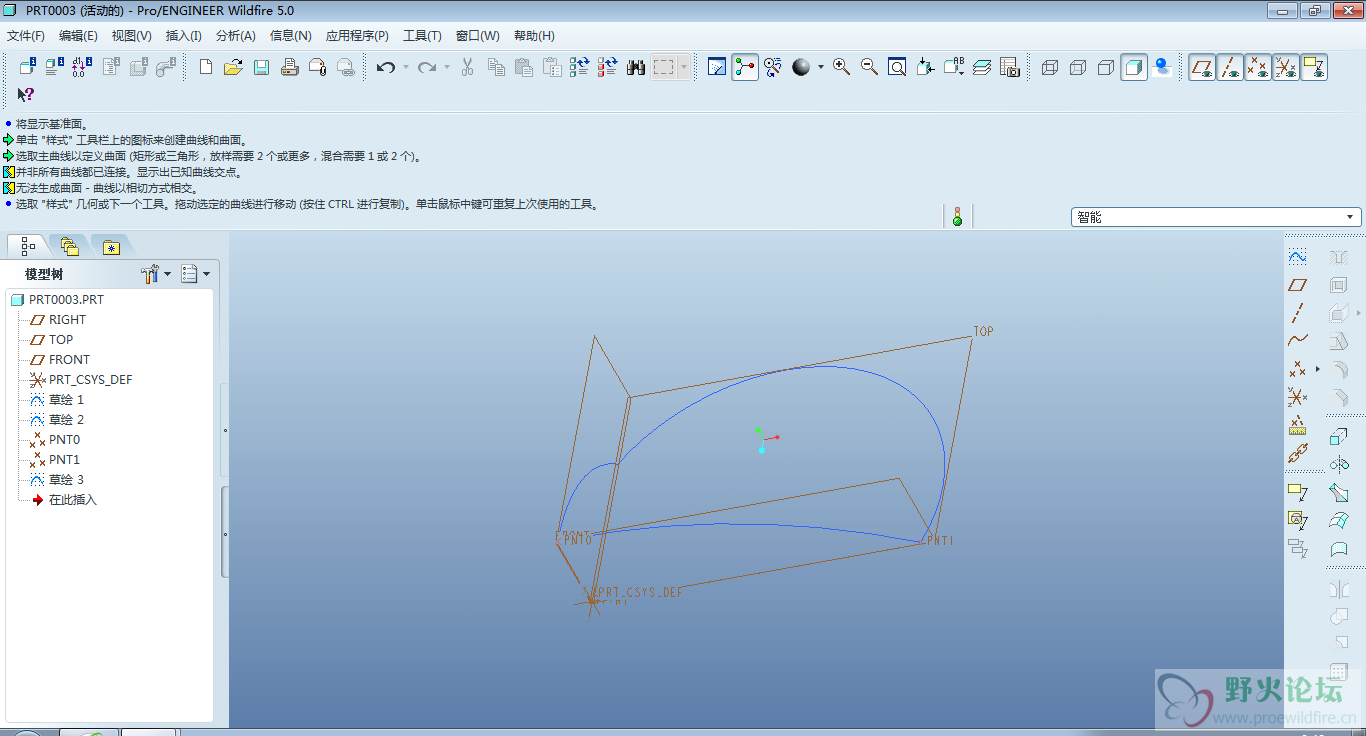Zoom out with the magnifier minus icon
Viewport: 1366px width, 736px height.
click(x=869, y=67)
